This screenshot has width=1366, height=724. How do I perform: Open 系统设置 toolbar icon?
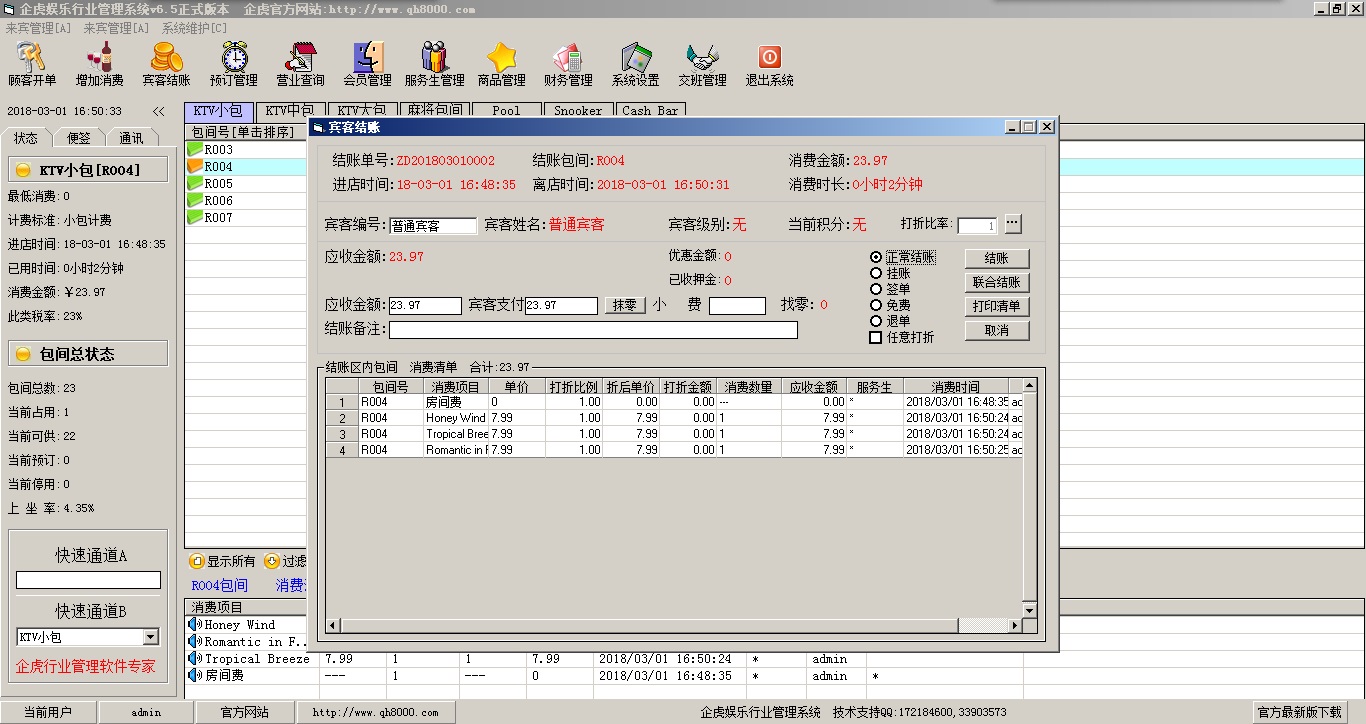[x=635, y=64]
